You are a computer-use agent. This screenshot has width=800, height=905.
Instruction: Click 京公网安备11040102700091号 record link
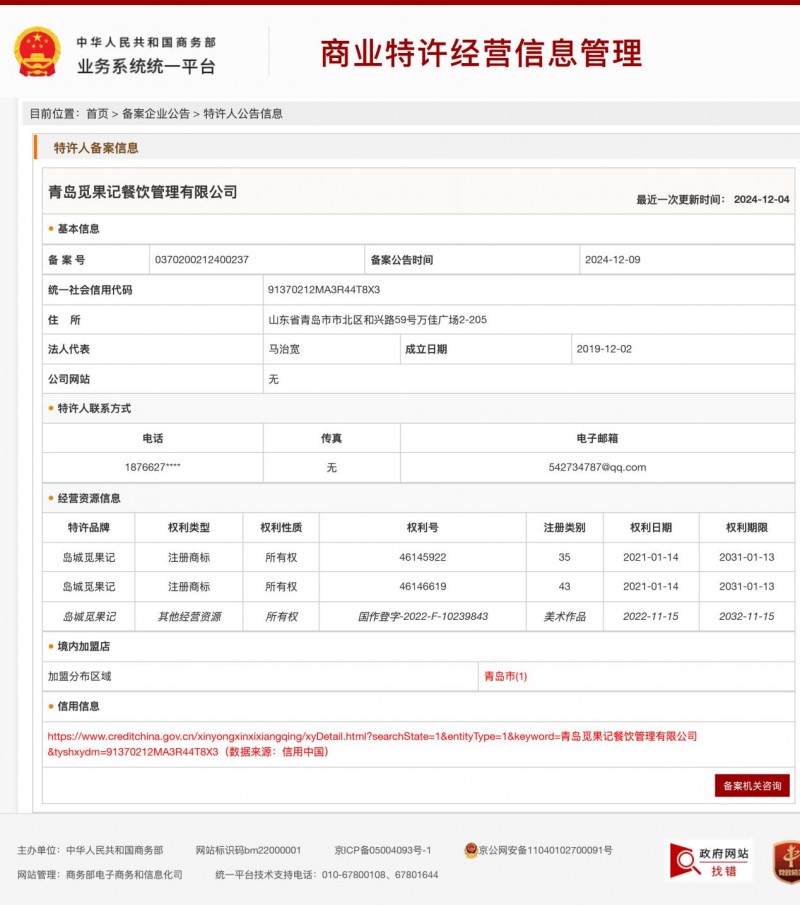pos(545,850)
